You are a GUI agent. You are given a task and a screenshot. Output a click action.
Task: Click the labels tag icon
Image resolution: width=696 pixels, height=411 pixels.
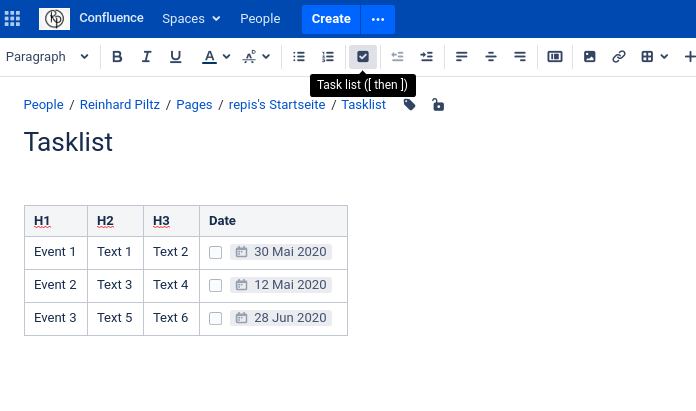point(409,105)
